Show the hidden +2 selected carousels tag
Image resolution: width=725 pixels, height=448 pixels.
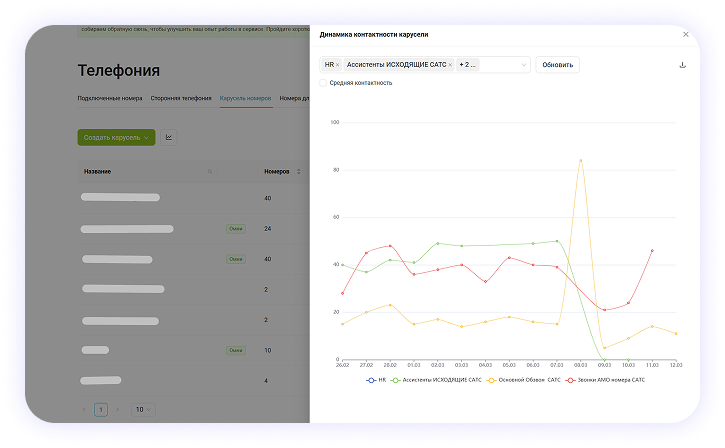(x=467, y=65)
